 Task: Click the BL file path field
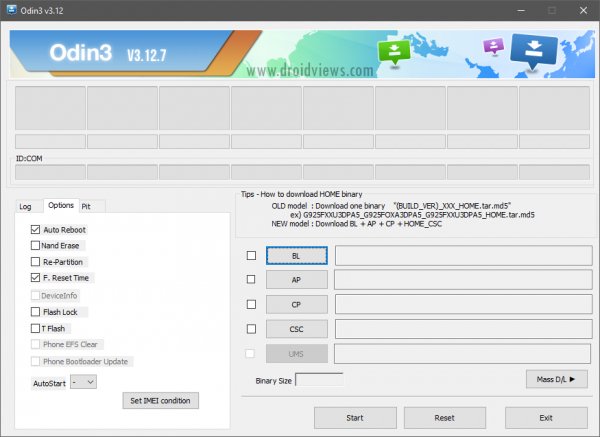(464, 256)
